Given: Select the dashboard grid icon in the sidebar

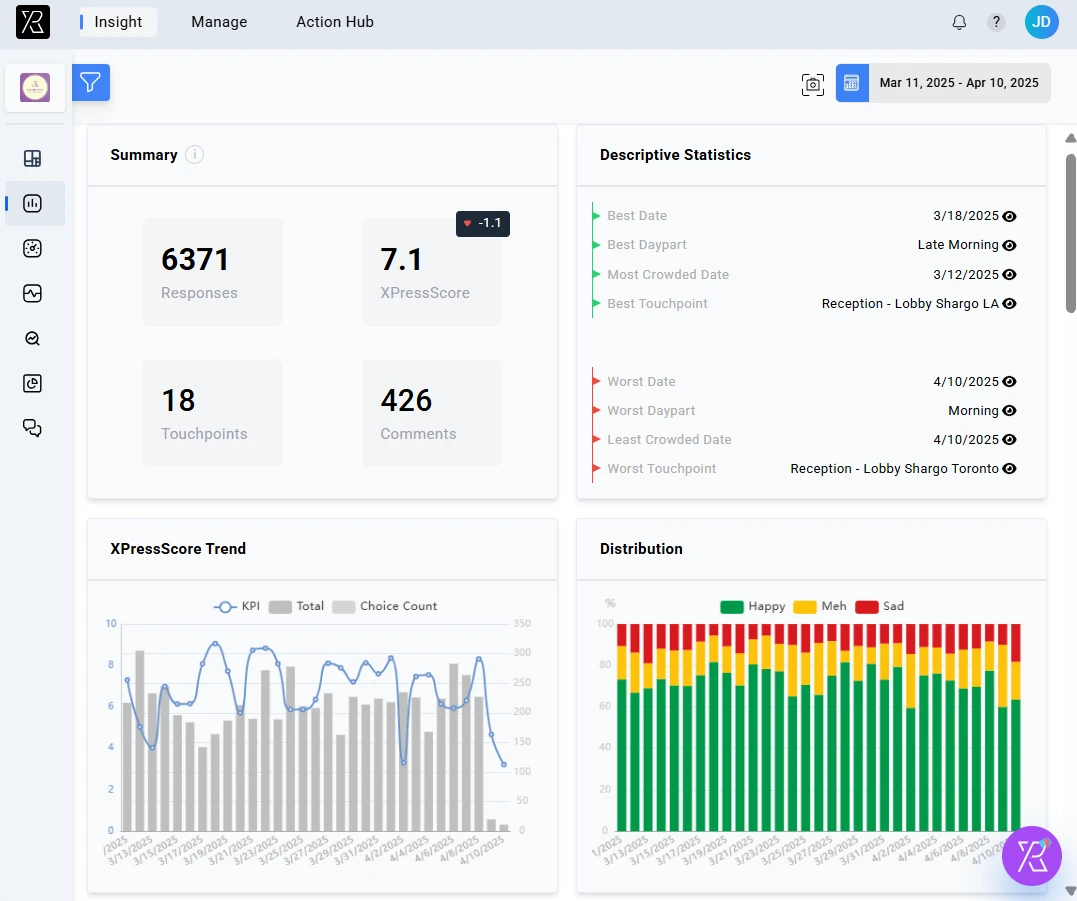Looking at the screenshot, I should coord(33,158).
